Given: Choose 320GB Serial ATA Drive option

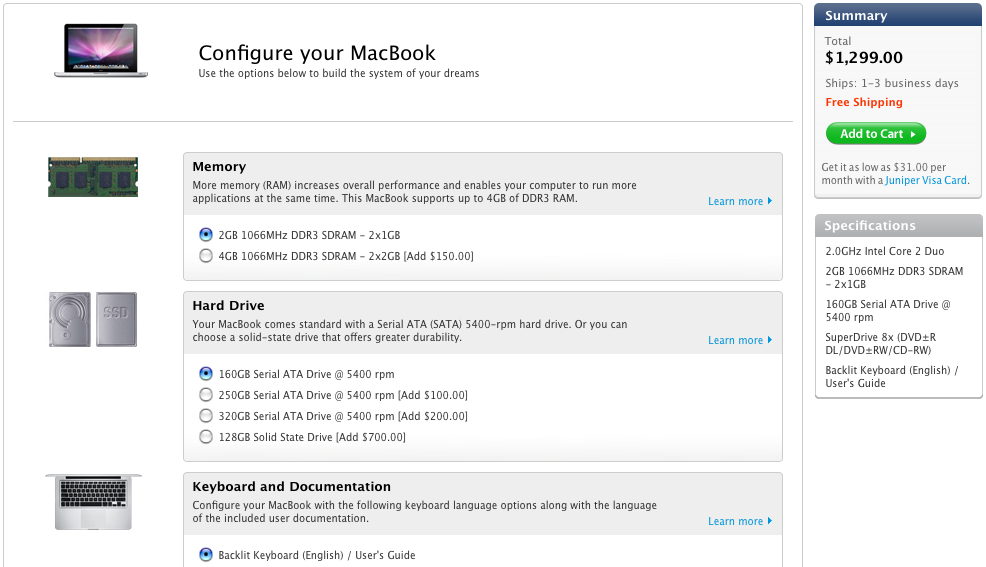Looking at the screenshot, I should (x=206, y=416).
